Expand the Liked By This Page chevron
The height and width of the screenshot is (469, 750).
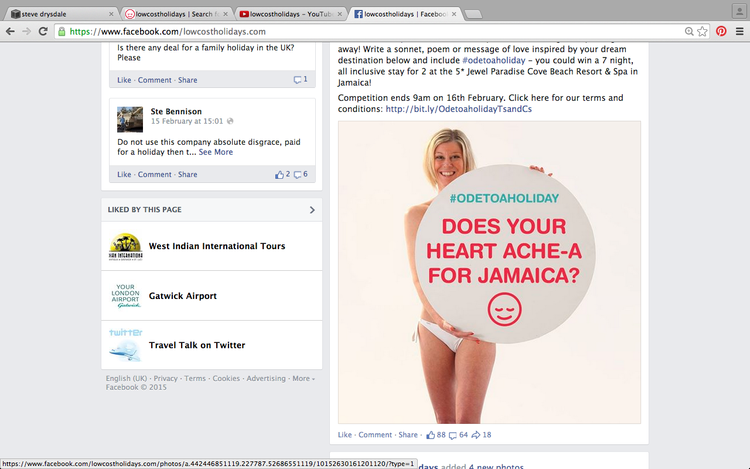tap(312, 210)
